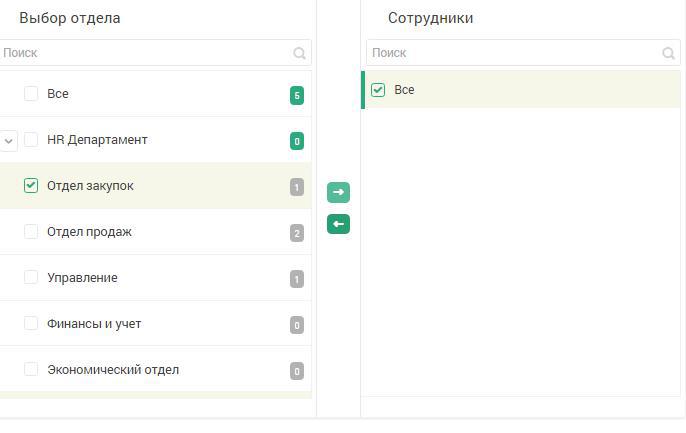Tick the Управление department checkbox
Screen dimensions: 686x433
coord(31,277)
